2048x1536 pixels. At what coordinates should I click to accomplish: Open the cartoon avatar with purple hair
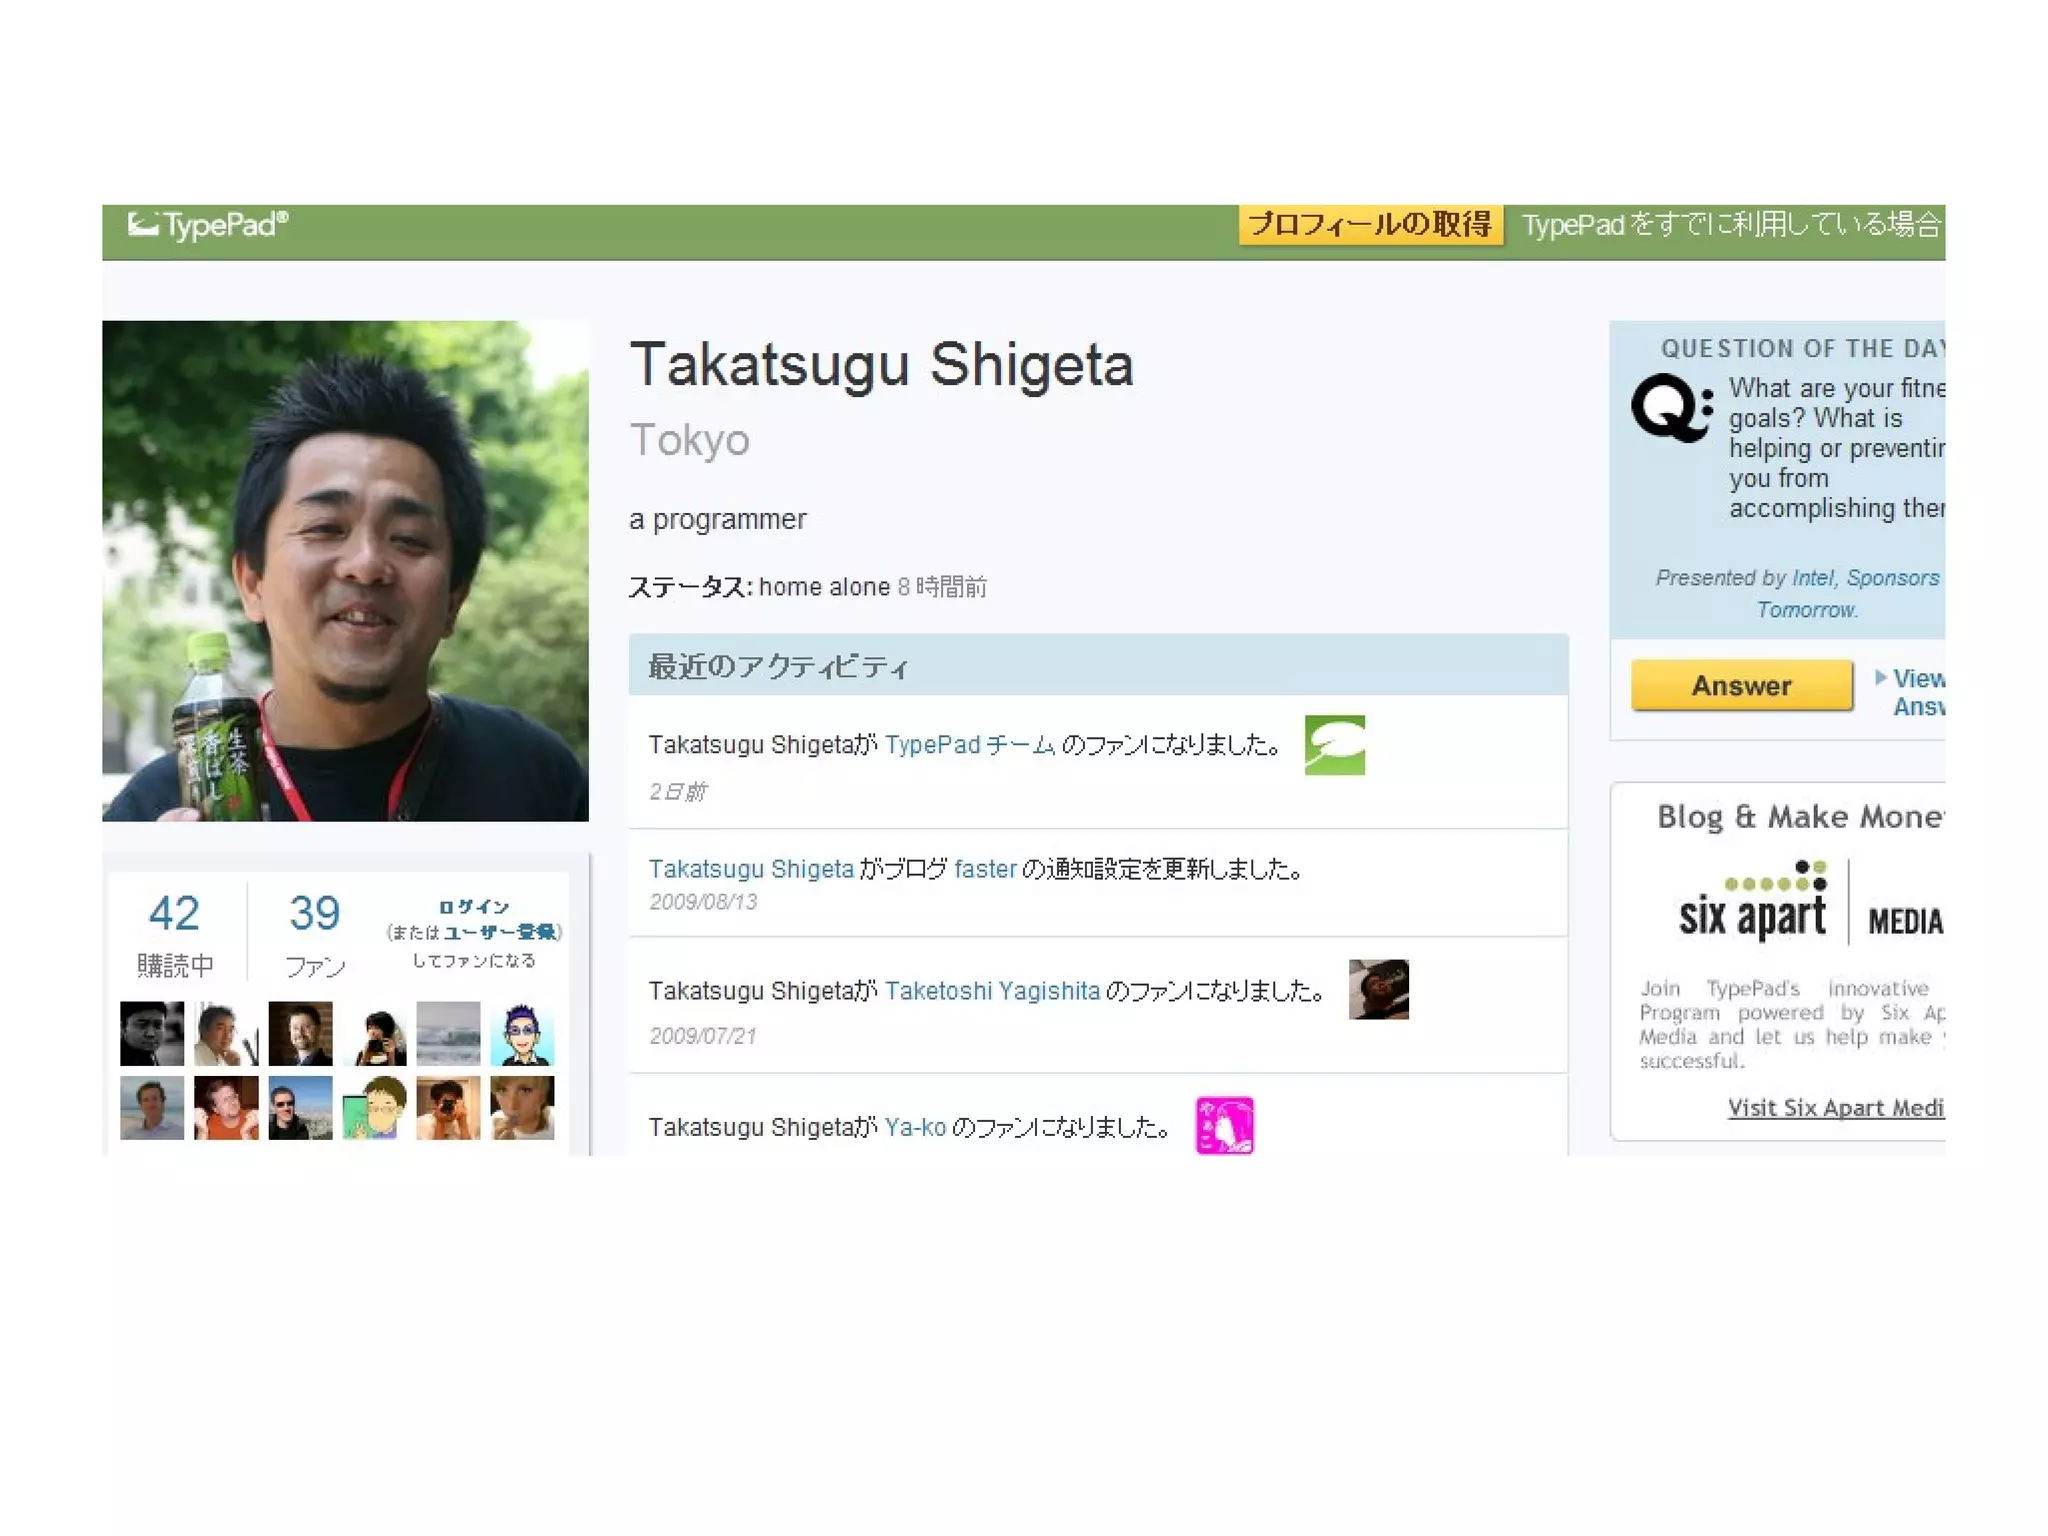[x=522, y=1034]
